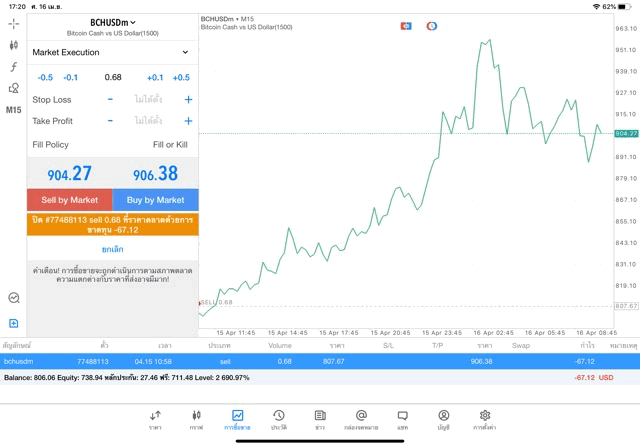Screen dimensions: 640x447
Task: Select the bchusdm open position row
Action: point(320,361)
